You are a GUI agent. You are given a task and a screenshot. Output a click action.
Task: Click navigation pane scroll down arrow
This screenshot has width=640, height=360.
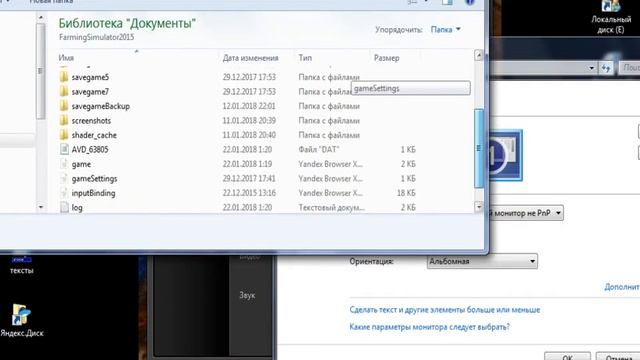click(x=40, y=207)
